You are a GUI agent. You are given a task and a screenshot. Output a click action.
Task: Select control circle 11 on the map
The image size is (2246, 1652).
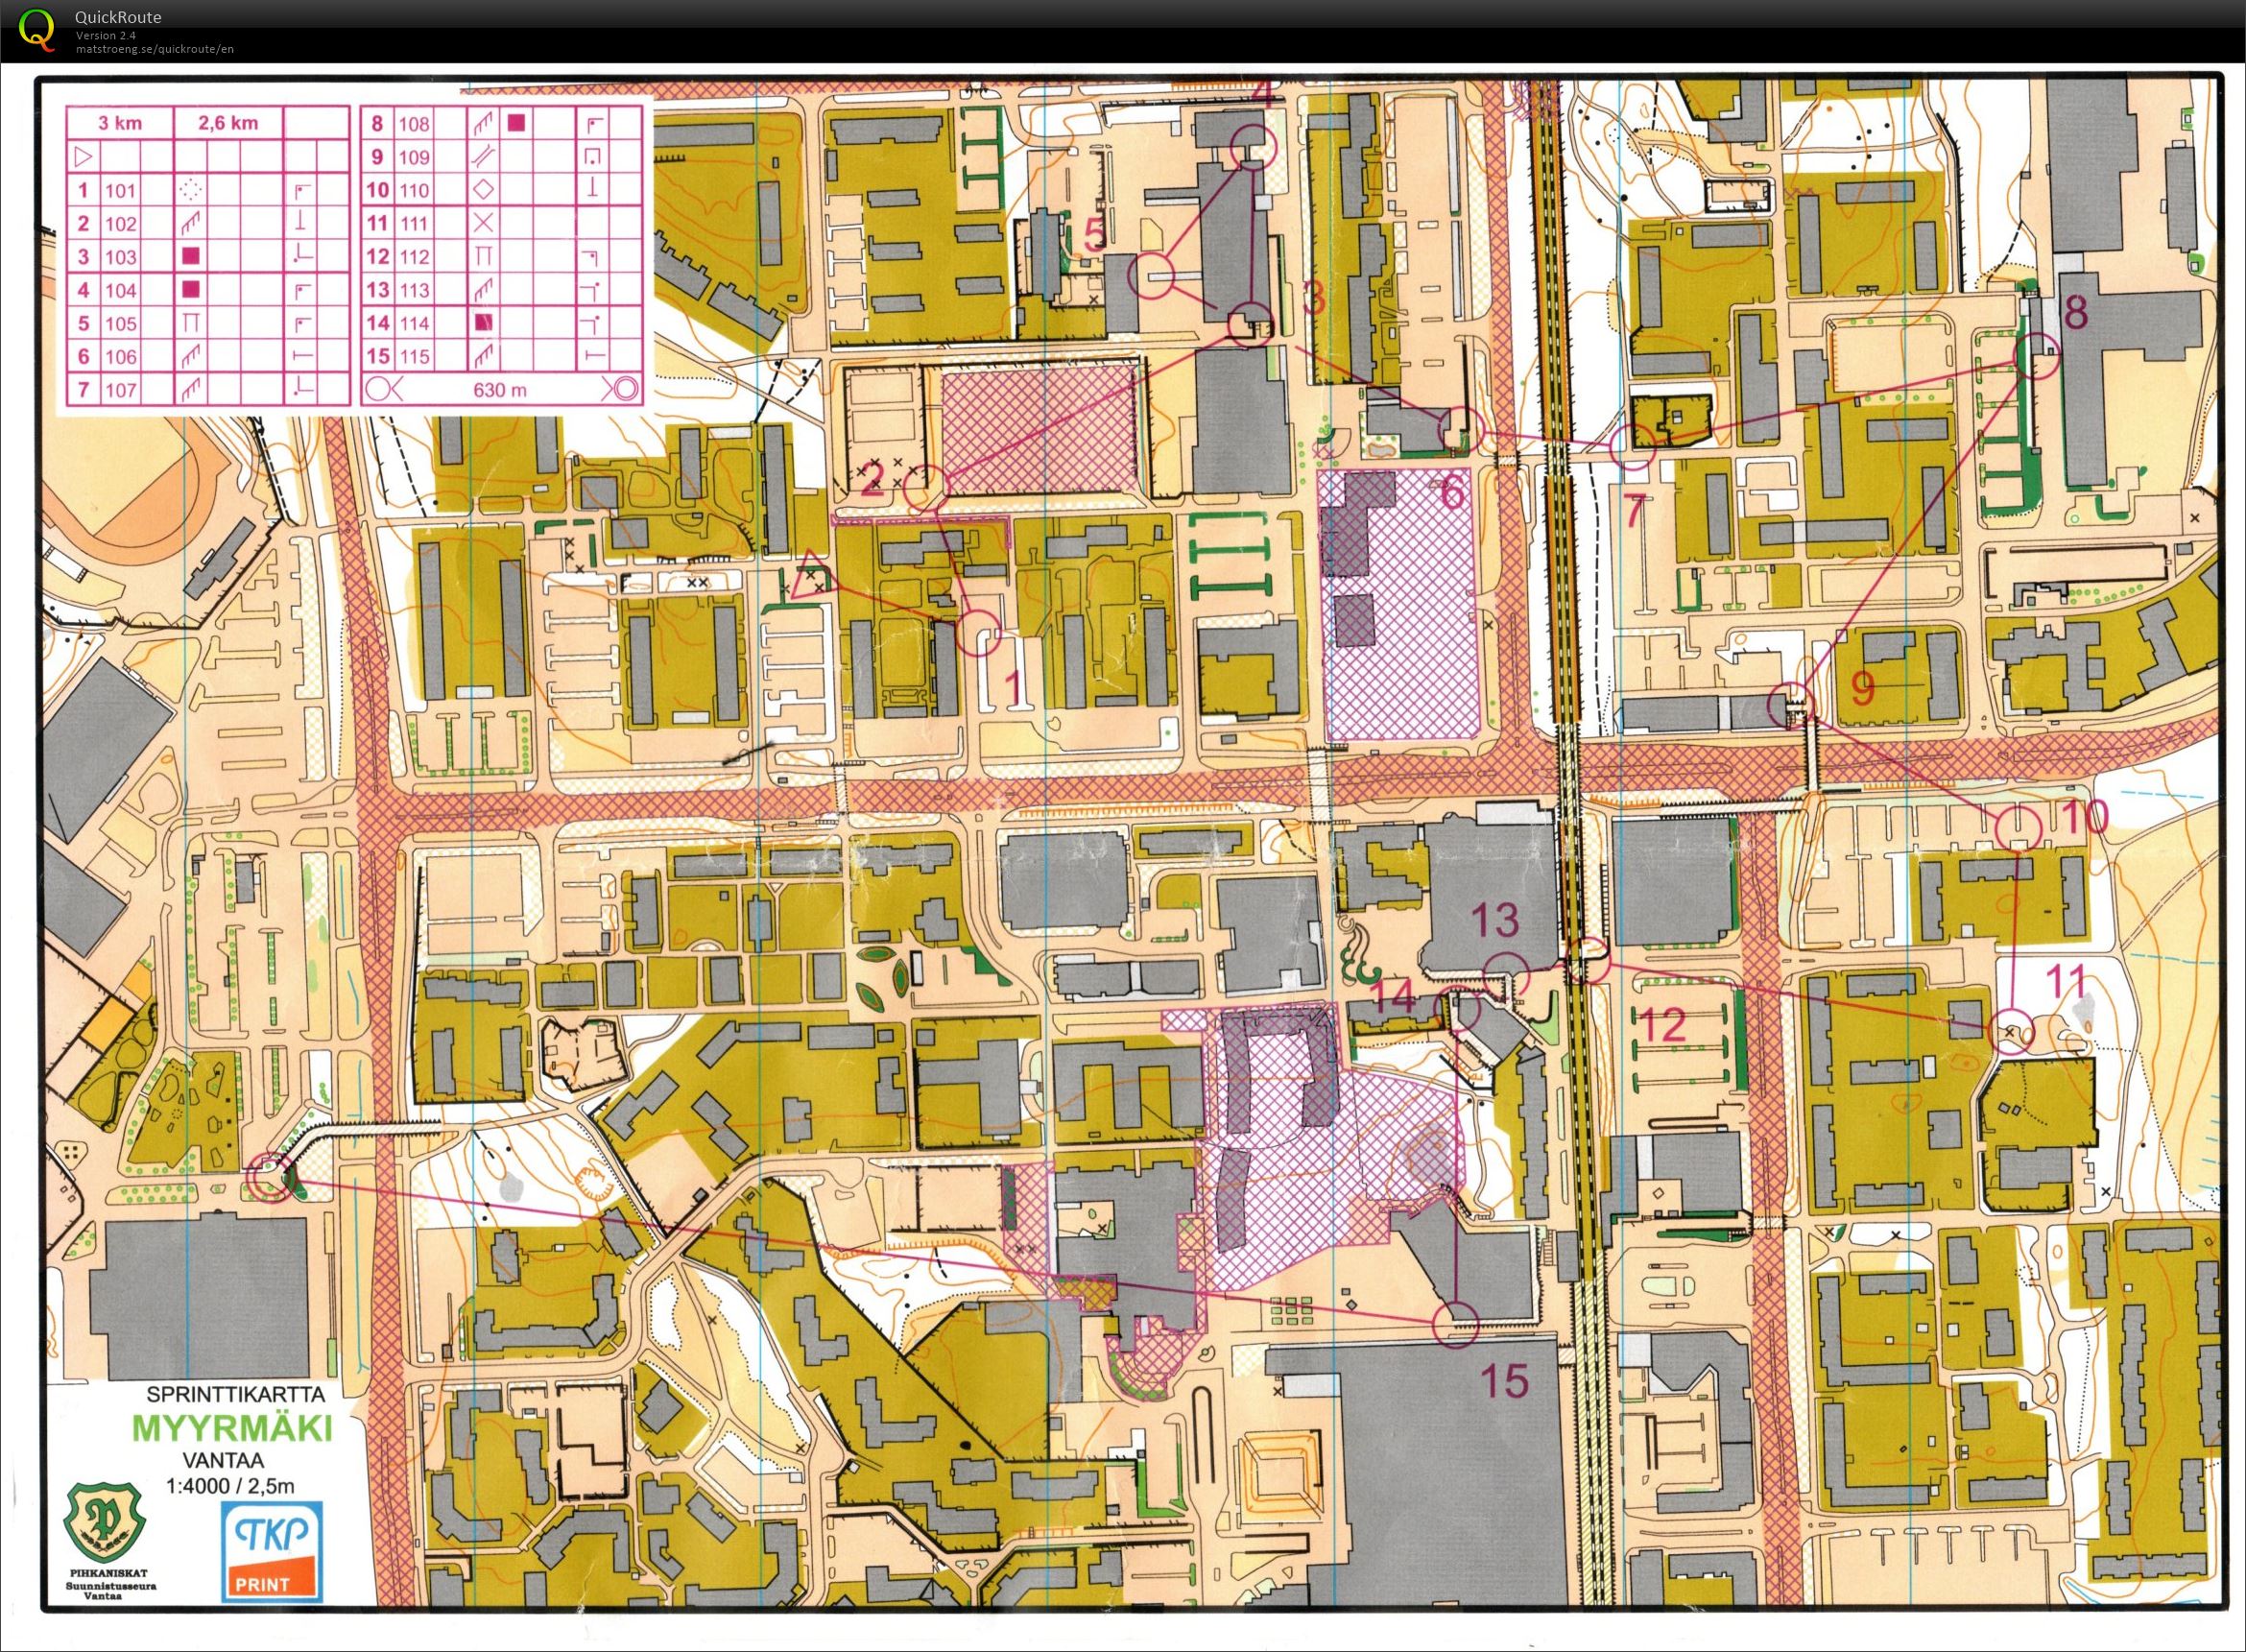(x=2012, y=1029)
